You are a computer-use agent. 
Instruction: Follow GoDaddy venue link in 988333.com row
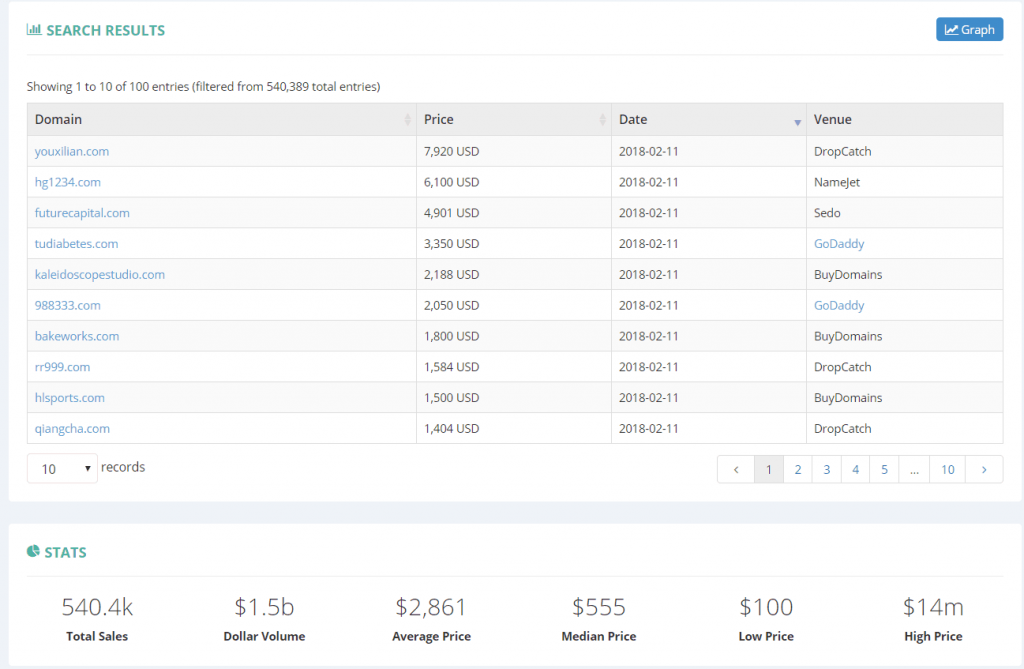(x=839, y=305)
